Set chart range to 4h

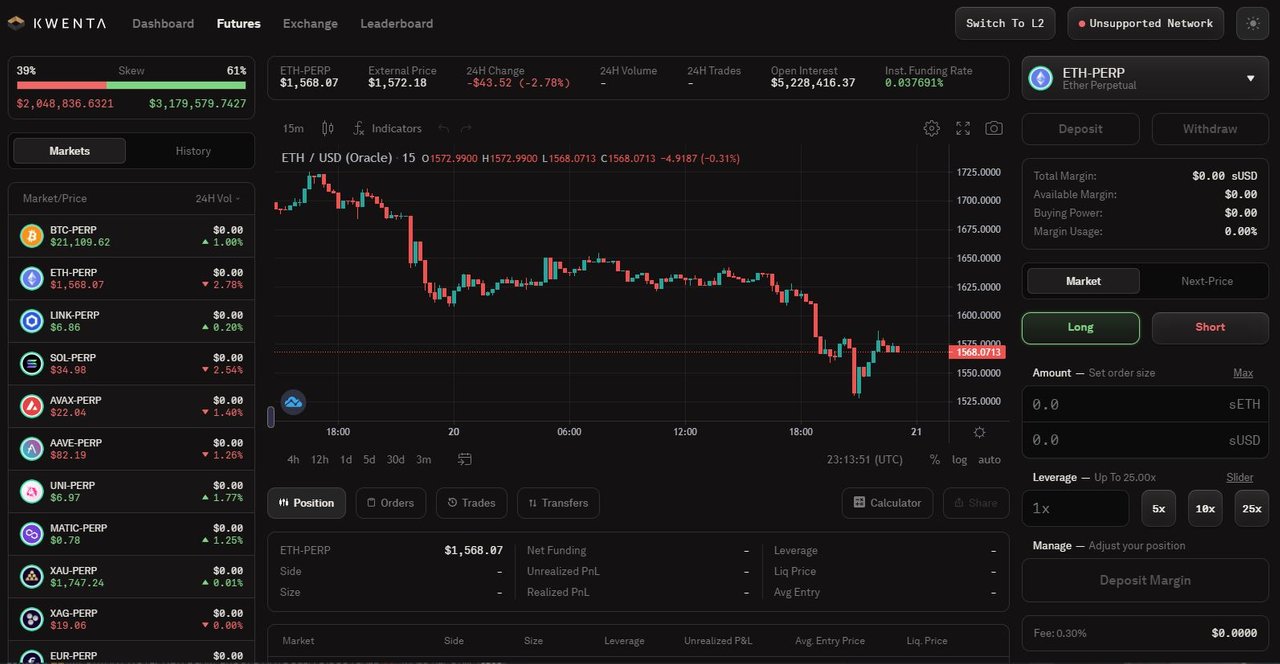pos(293,459)
